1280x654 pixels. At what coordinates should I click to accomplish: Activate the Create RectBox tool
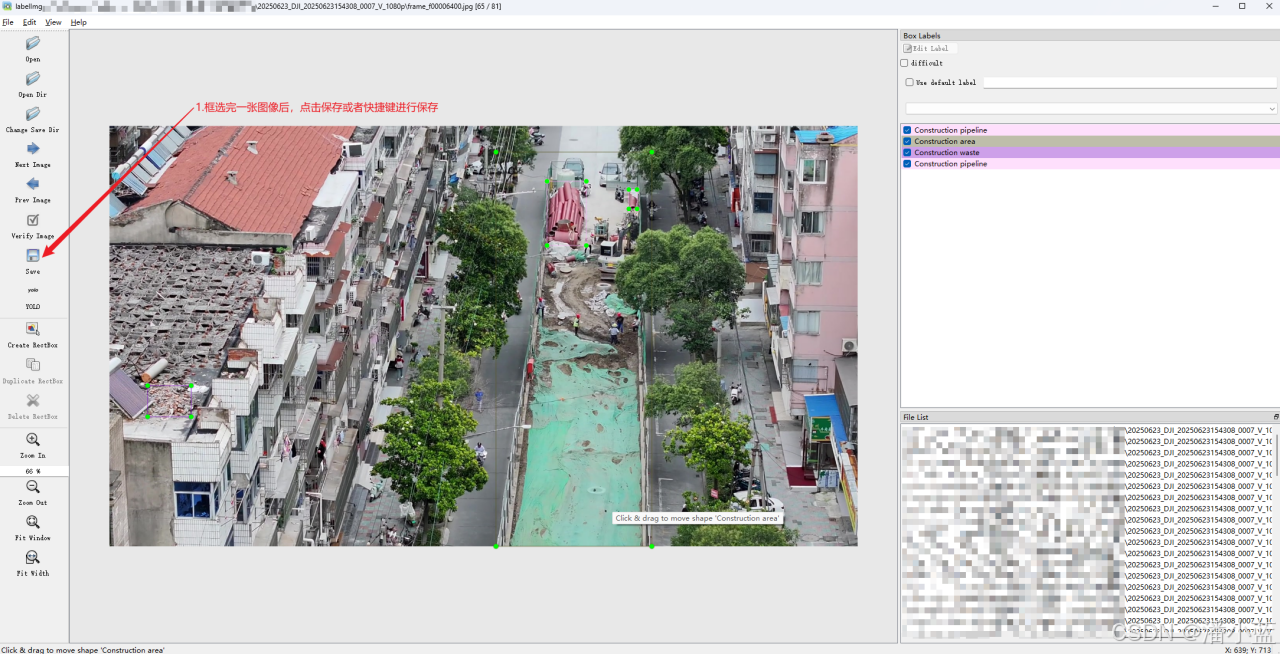(x=33, y=334)
